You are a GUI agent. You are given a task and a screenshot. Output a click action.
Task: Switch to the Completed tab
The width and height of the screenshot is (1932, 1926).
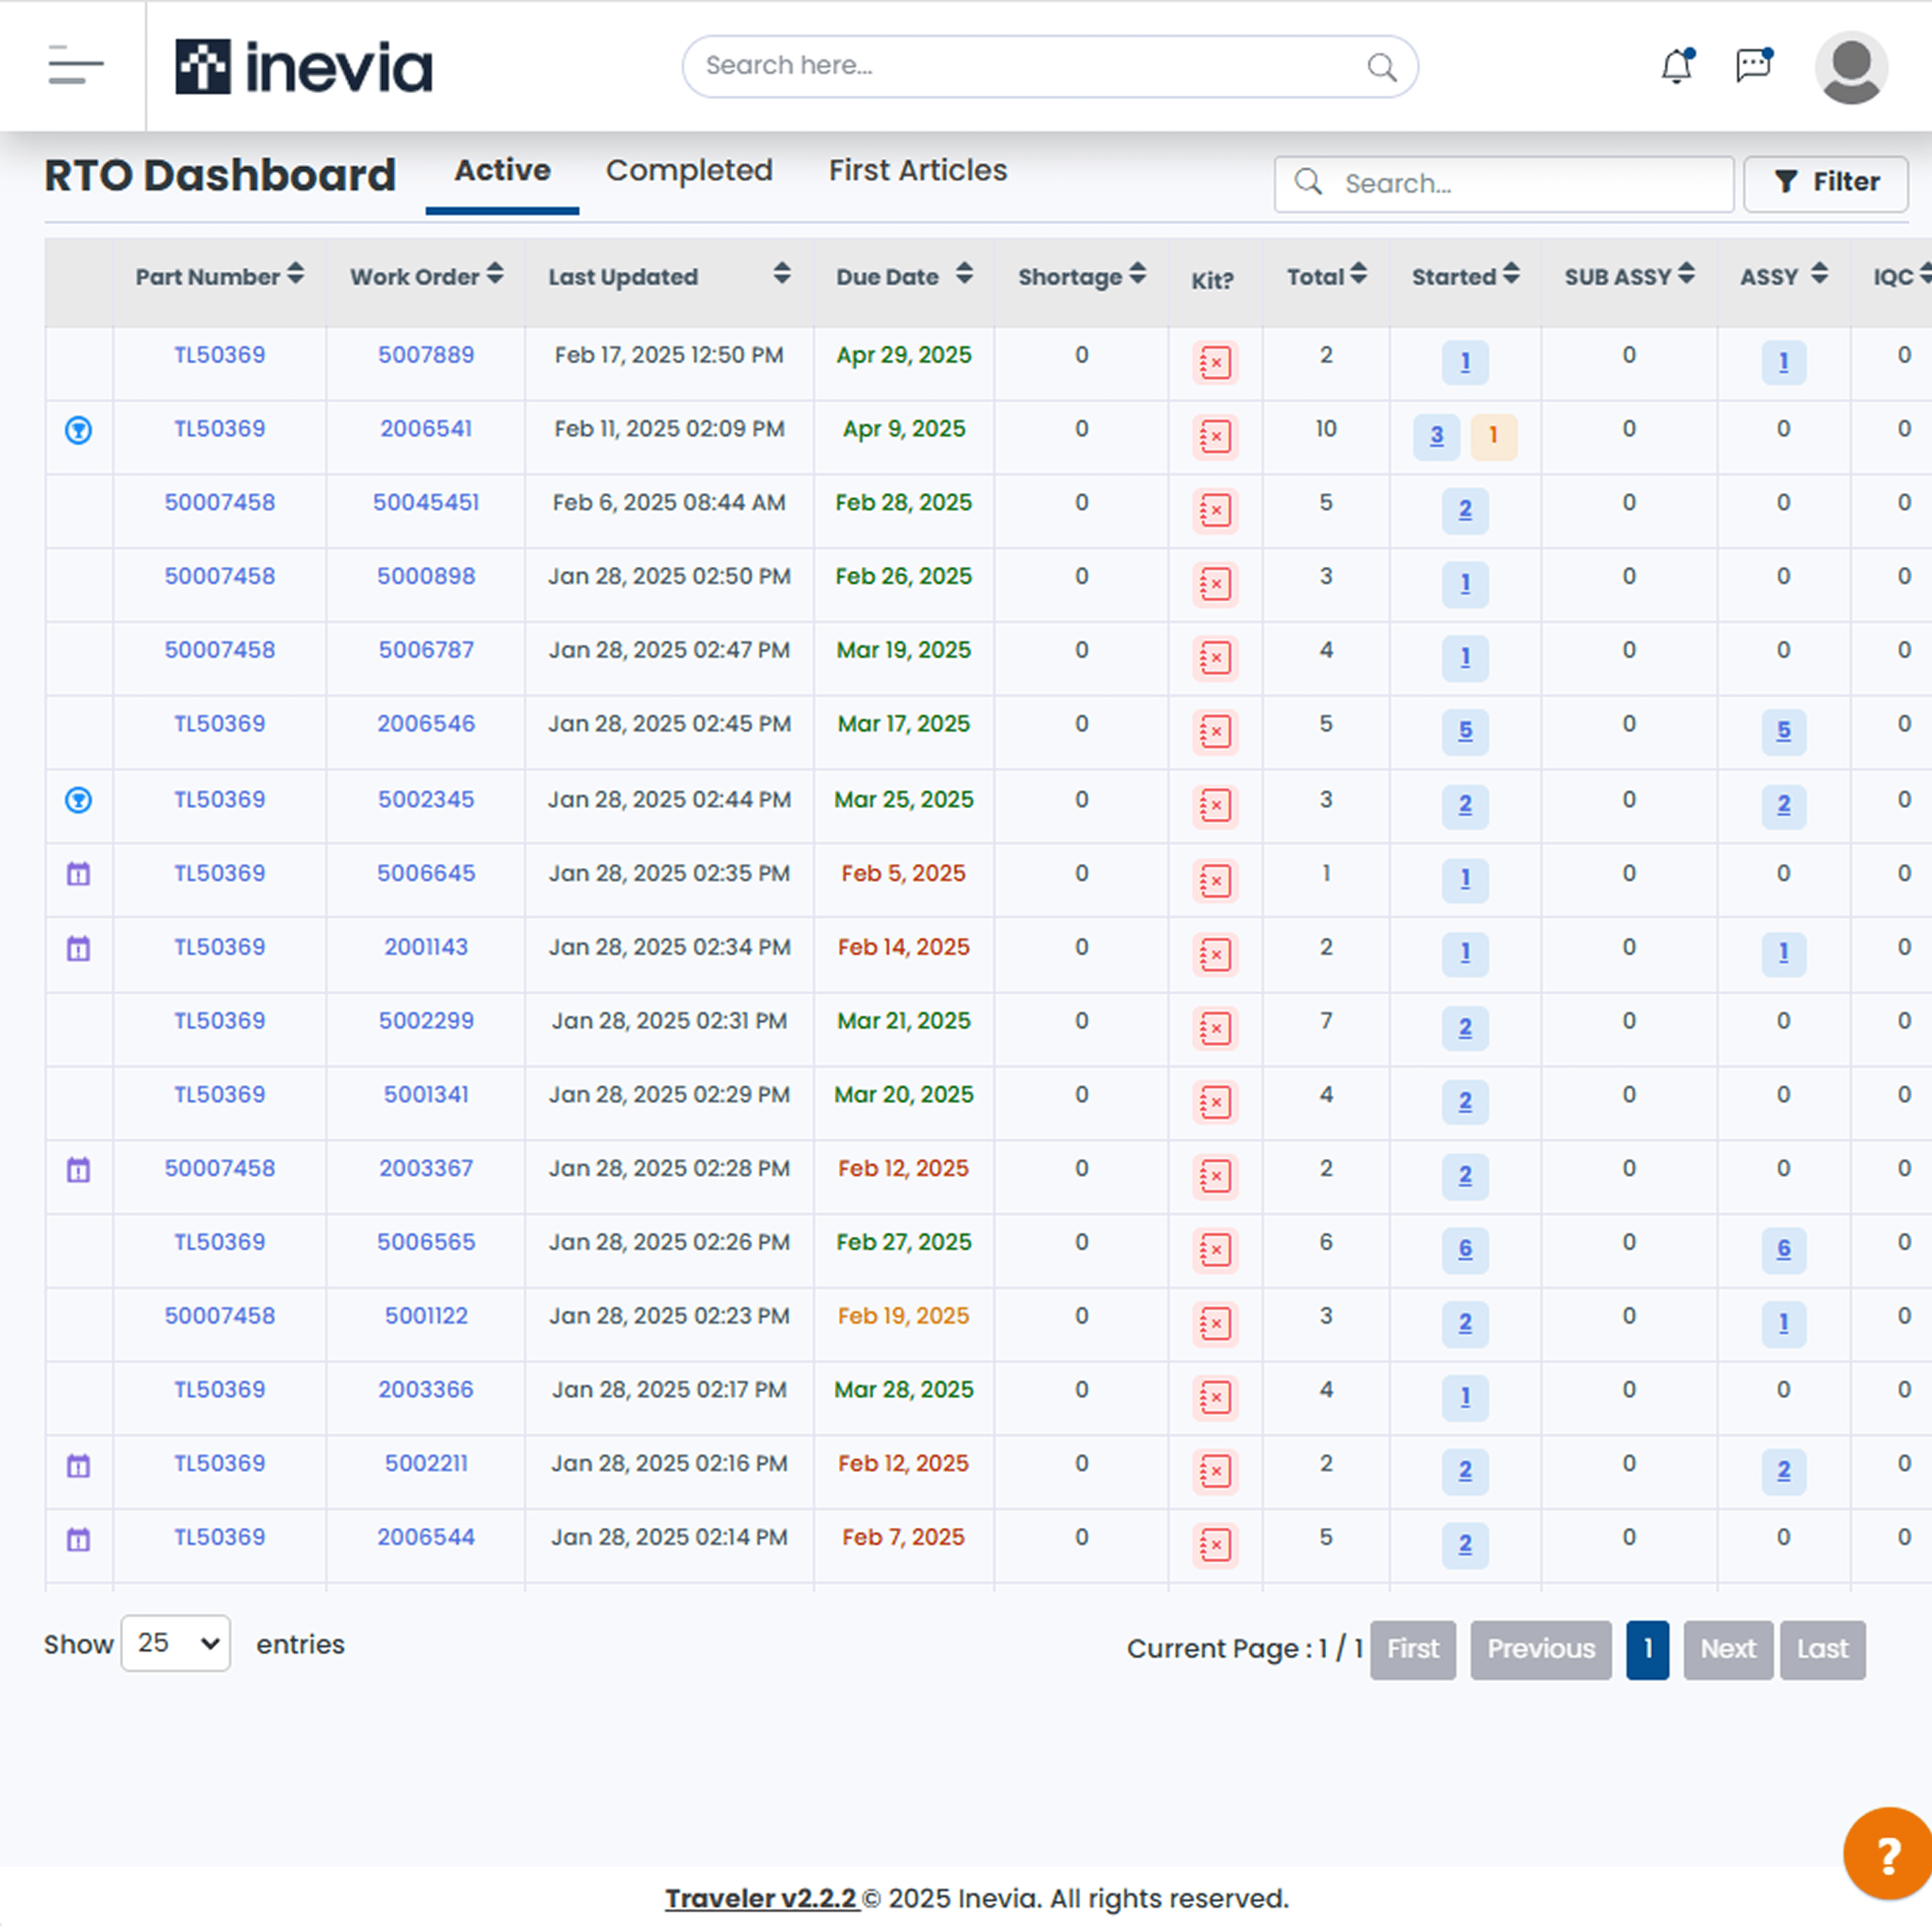tap(690, 170)
